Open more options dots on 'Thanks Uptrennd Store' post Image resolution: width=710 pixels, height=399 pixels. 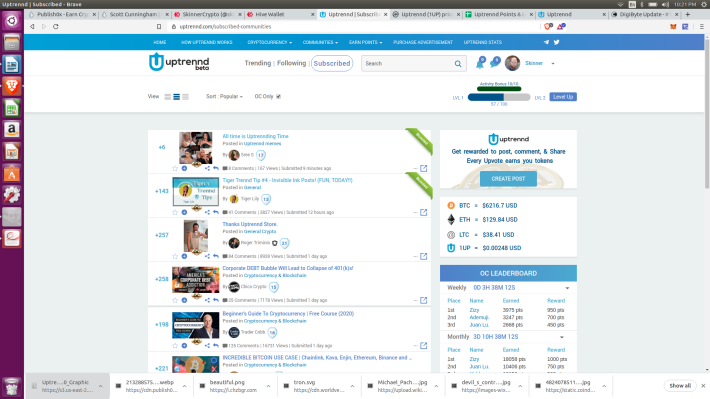coord(415,256)
